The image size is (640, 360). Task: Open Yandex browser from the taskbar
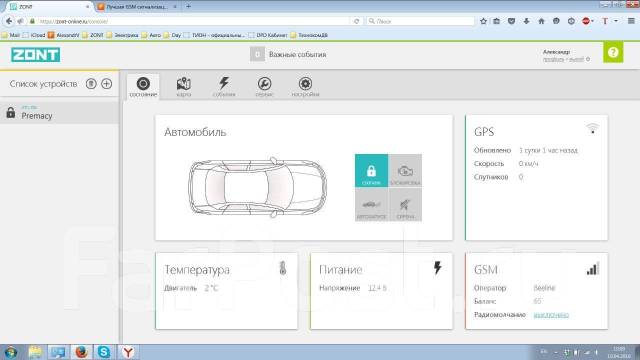[x=128, y=352]
